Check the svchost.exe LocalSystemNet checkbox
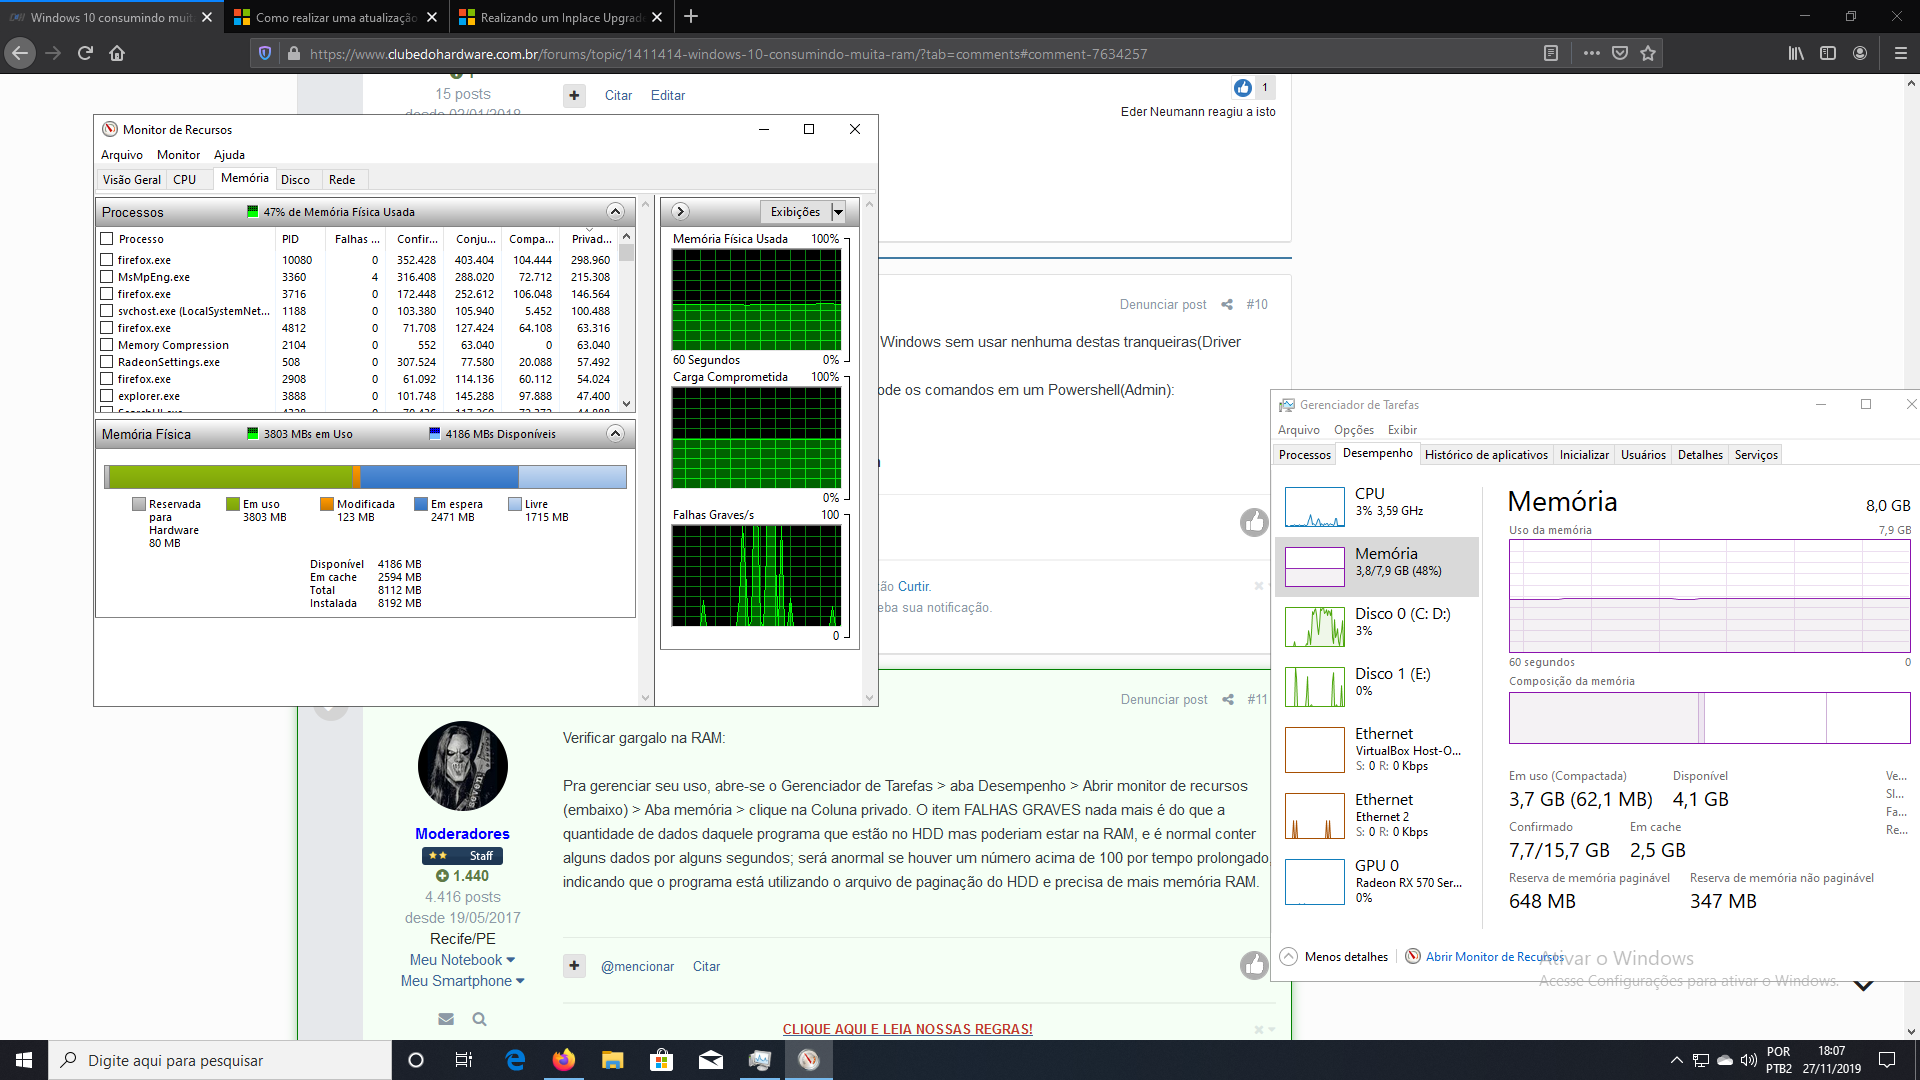 pyautogui.click(x=106, y=311)
